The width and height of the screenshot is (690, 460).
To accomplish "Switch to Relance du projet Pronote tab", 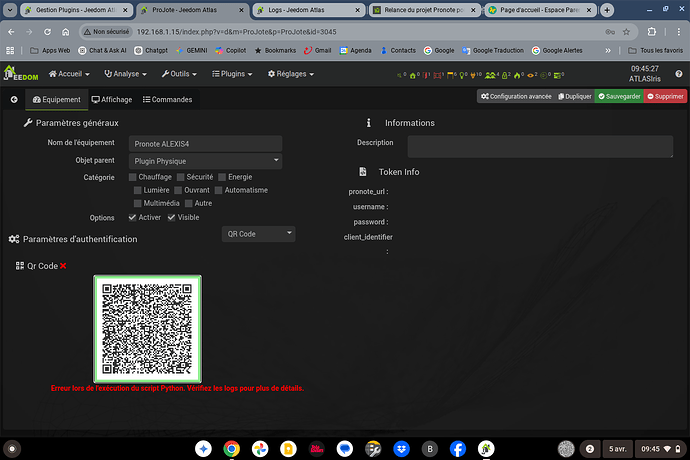I will pyautogui.click(x=424, y=10).
